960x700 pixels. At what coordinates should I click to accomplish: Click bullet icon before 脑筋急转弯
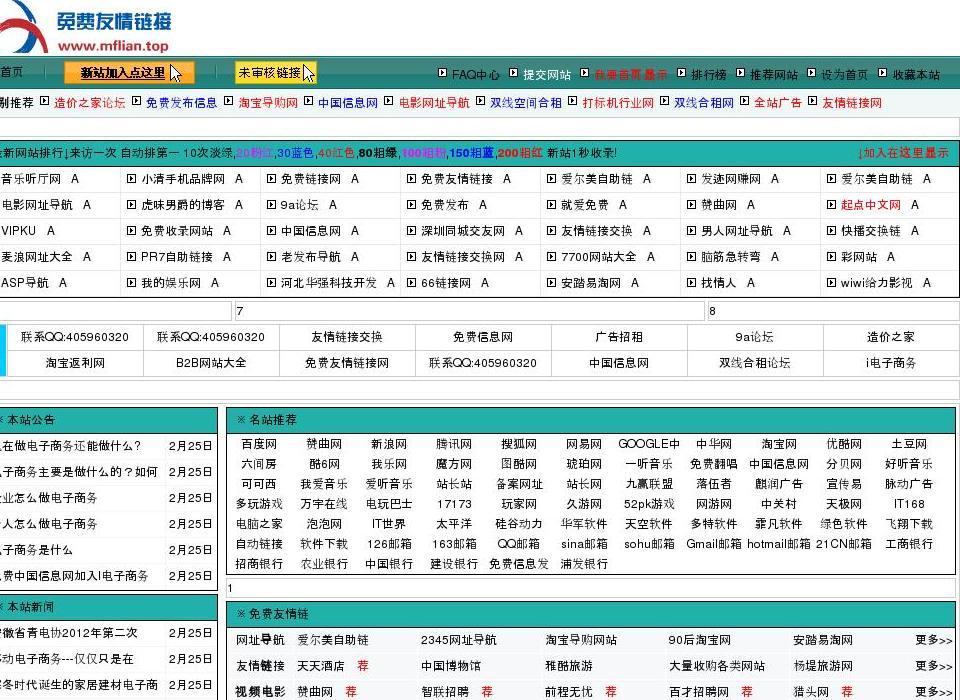click(691, 257)
